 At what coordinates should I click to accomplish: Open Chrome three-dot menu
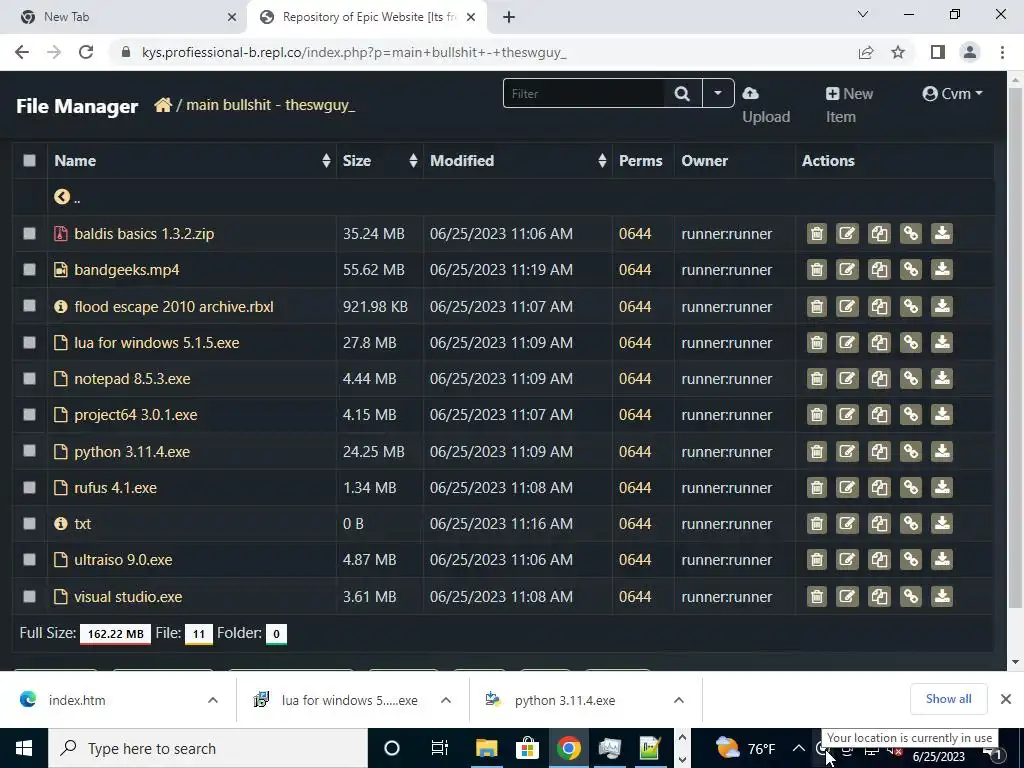point(1002,52)
